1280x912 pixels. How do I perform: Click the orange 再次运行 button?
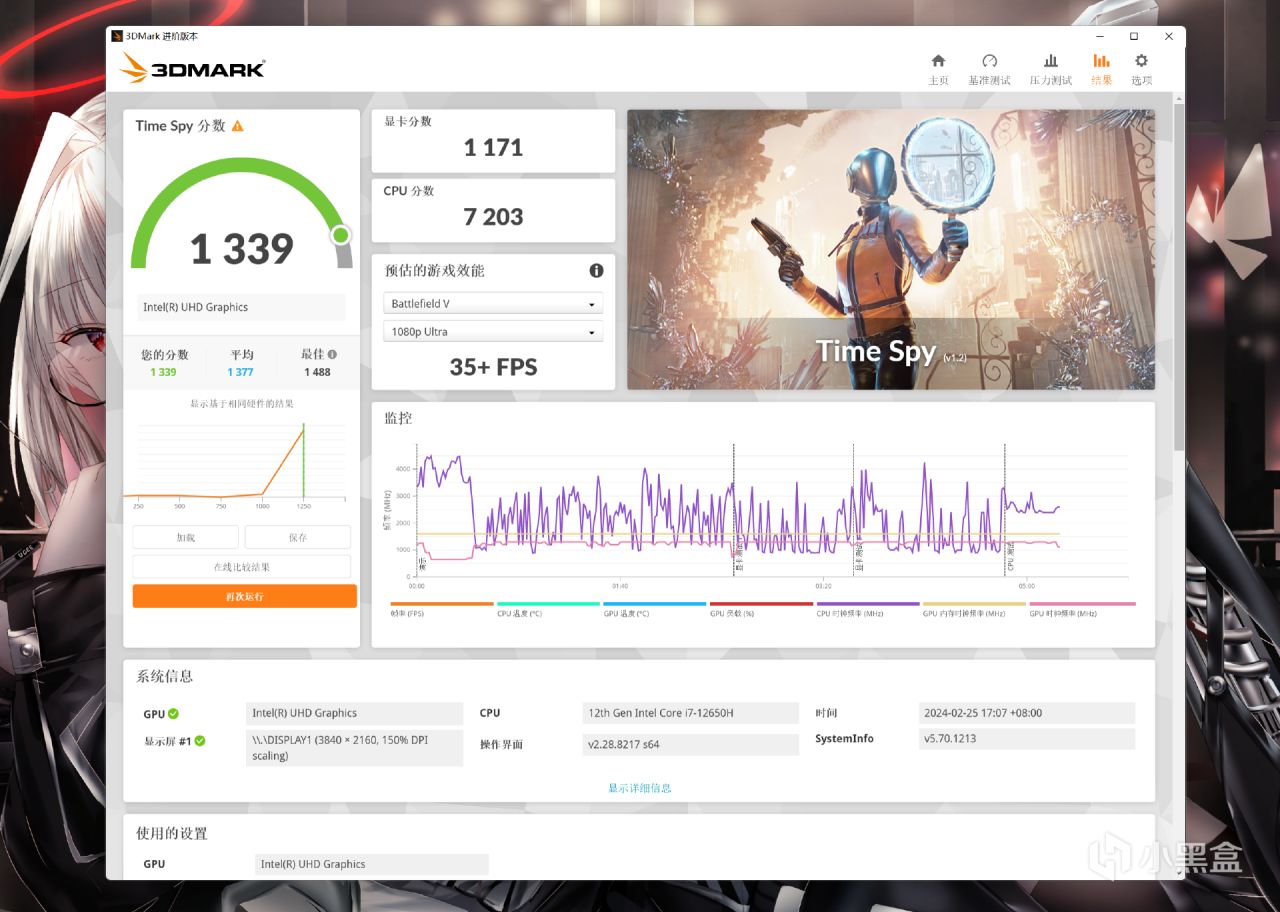pos(244,596)
